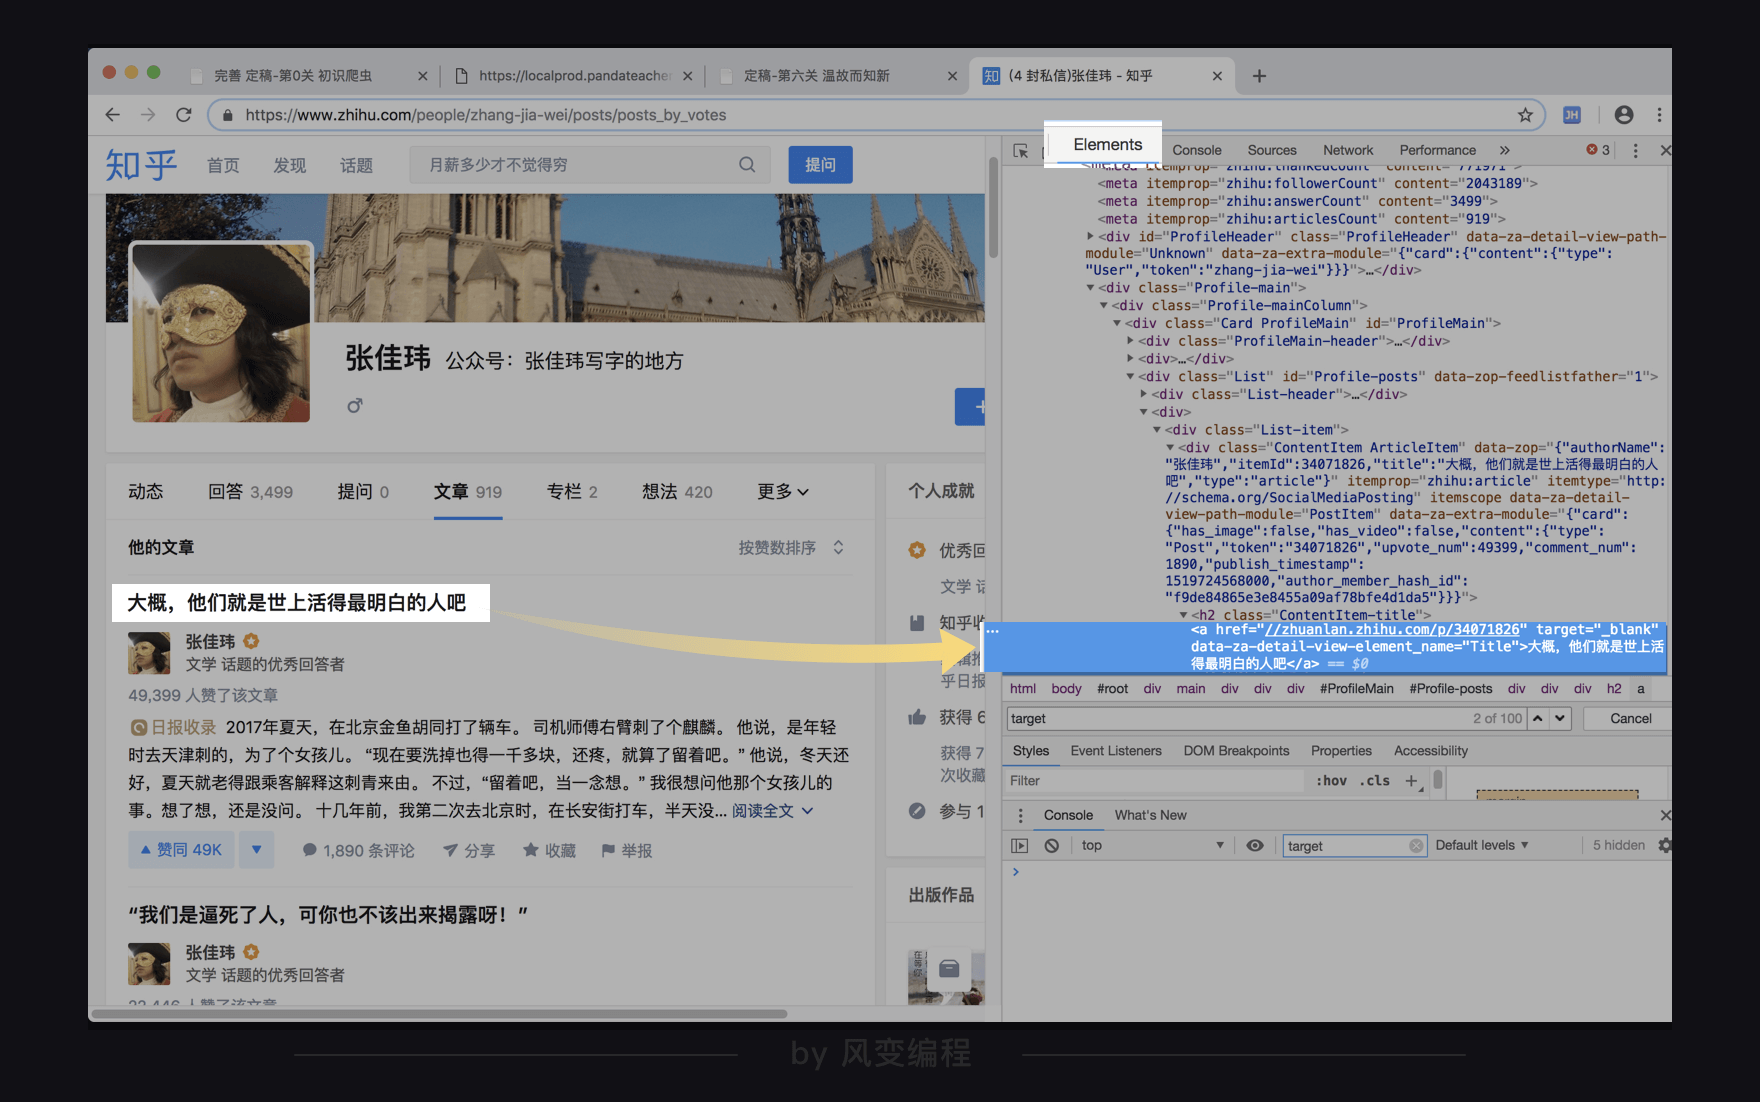Click the #ProfileMain breadcrumb item

[1356, 689]
